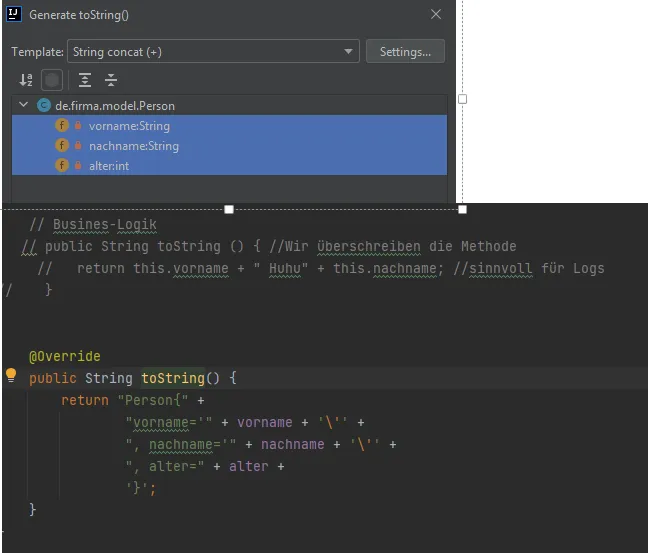The image size is (648, 553).
Task: Click the private lock icon beside alter
Action: tap(78, 165)
